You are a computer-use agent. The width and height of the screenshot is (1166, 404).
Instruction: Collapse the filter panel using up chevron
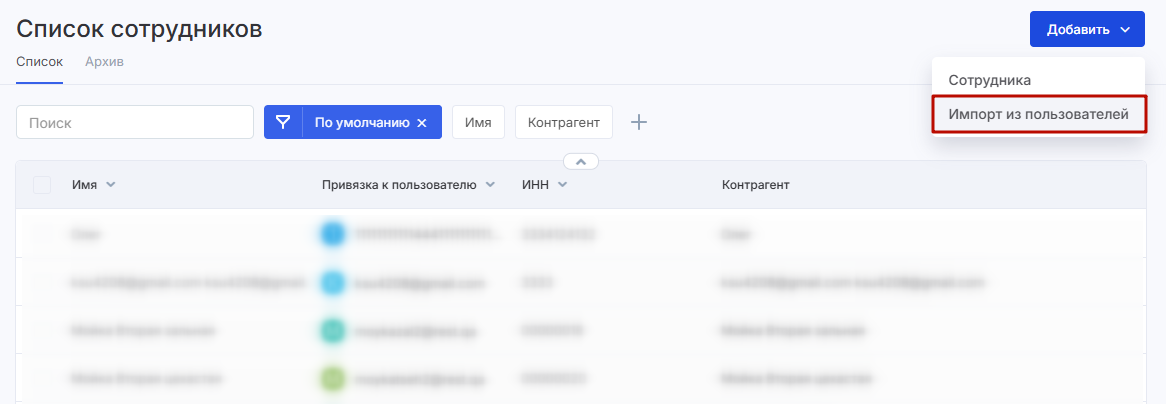[581, 160]
